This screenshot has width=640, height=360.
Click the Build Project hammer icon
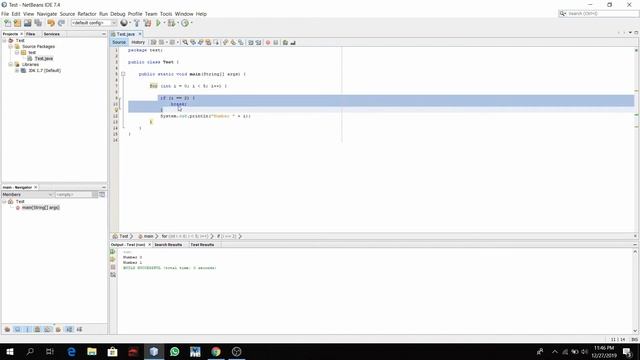click(137, 23)
